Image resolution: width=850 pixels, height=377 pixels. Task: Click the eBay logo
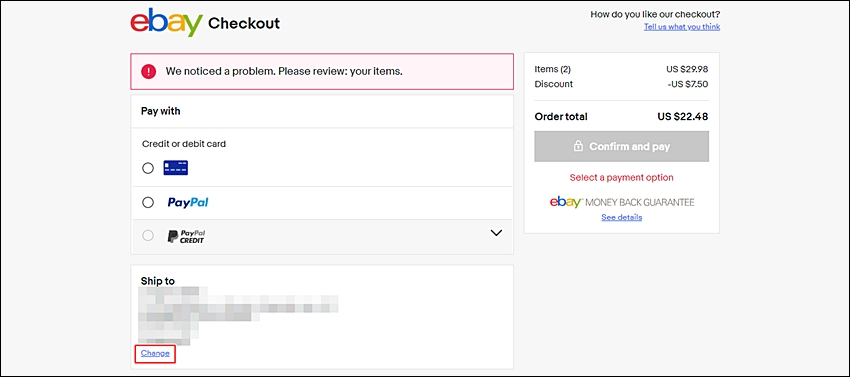166,23
